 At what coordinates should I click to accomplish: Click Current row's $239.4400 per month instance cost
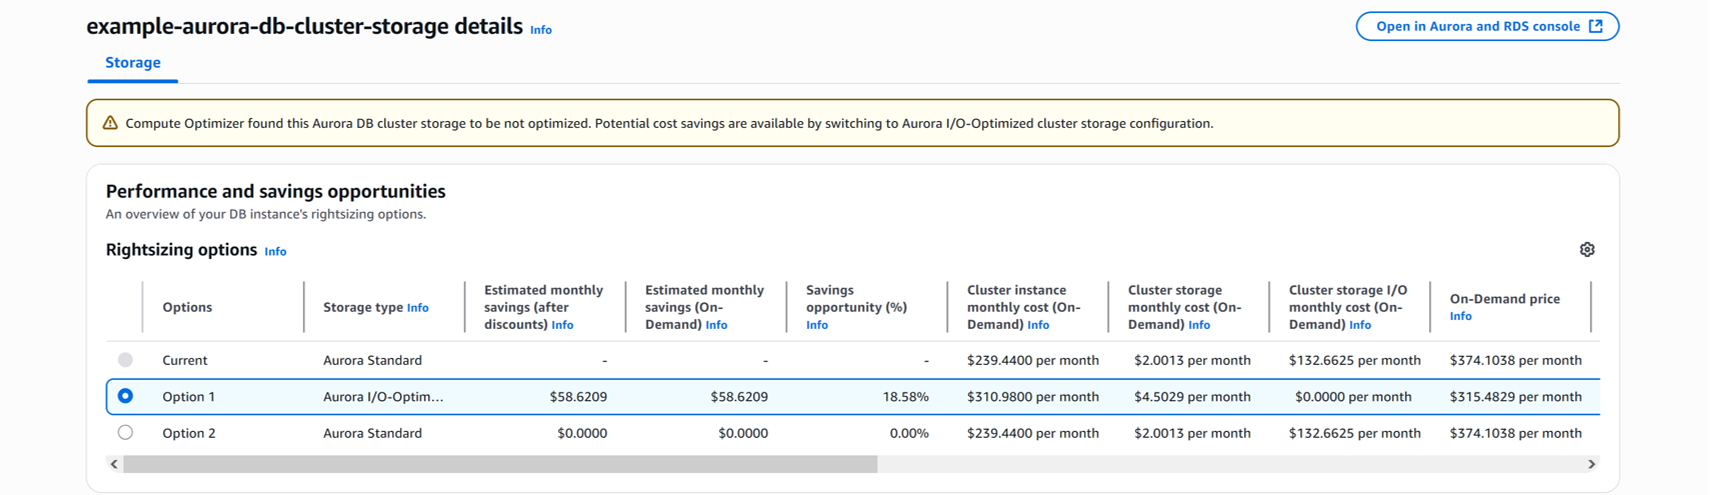(x=1033, y=360)
